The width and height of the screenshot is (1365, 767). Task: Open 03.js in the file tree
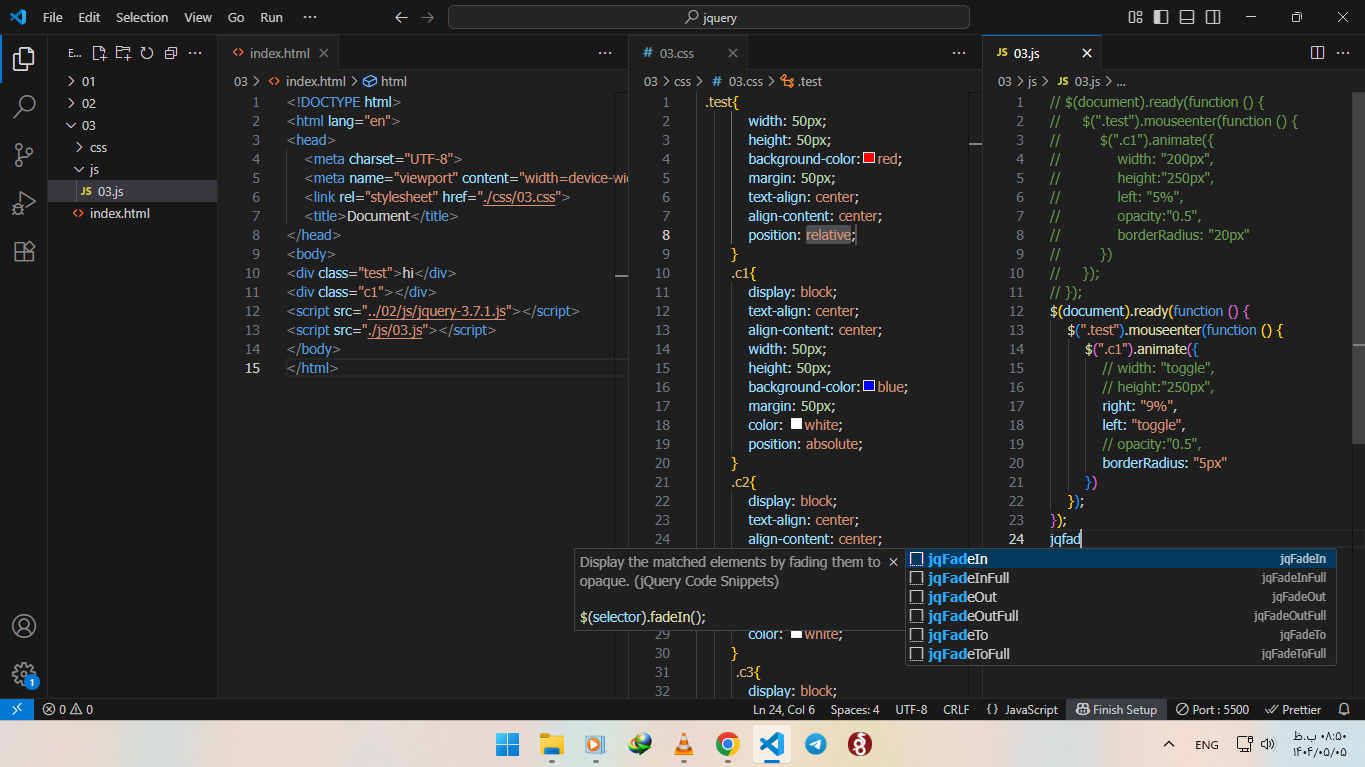point(132,191)
